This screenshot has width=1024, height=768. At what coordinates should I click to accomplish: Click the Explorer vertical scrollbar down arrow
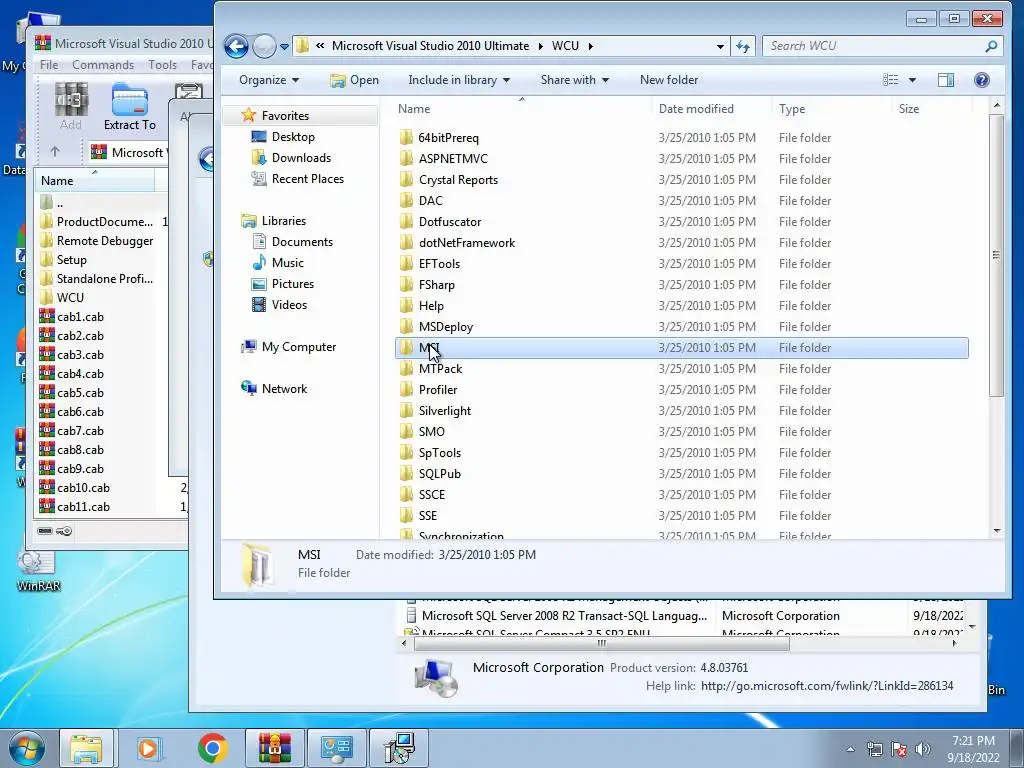pos(997,531)
